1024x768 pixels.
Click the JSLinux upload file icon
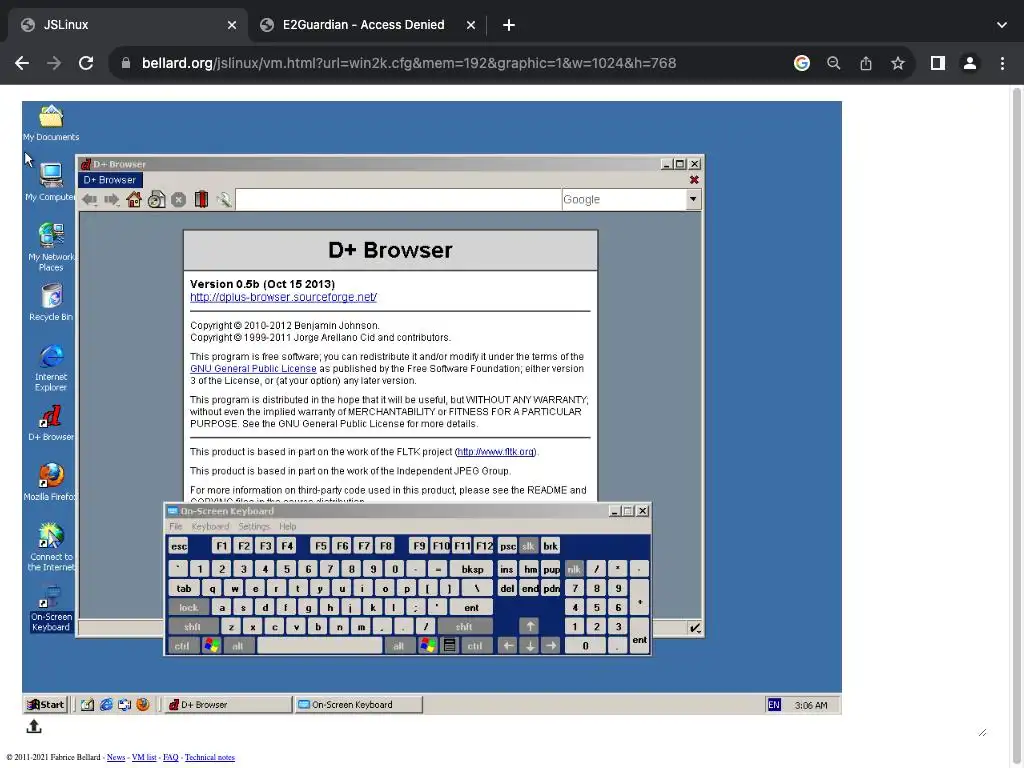coord(34,726)
